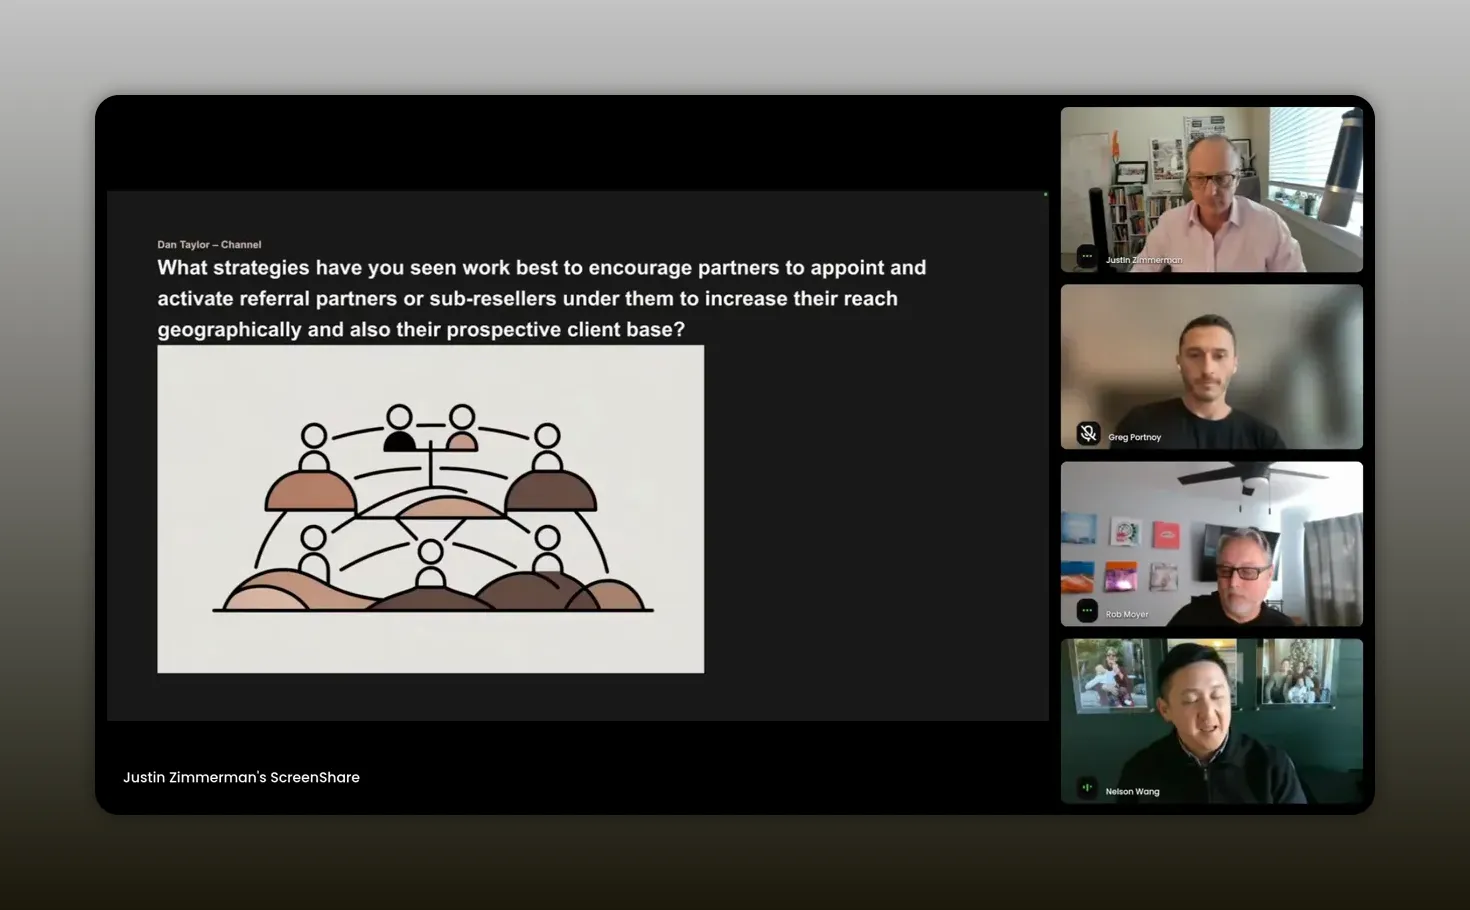This screenshot has width=1470, height=910.
Task: Select Rob Moyer's video tile
Action: [x=1211, y=543]
